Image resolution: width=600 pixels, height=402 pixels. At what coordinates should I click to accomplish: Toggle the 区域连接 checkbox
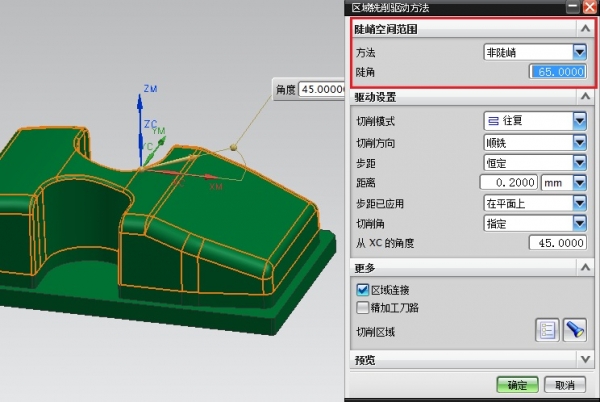[x=362, y=290]
